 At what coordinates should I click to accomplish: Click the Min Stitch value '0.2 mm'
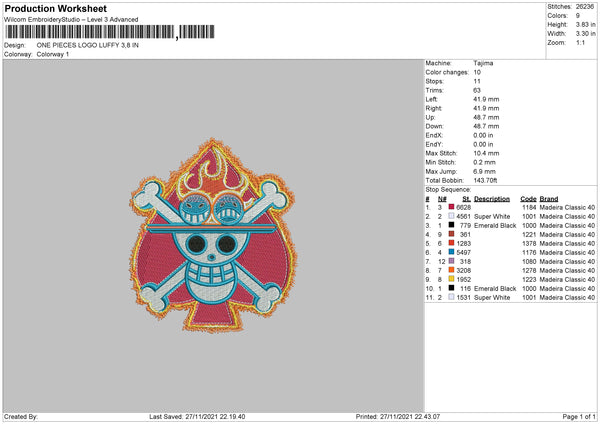[484, 162]
